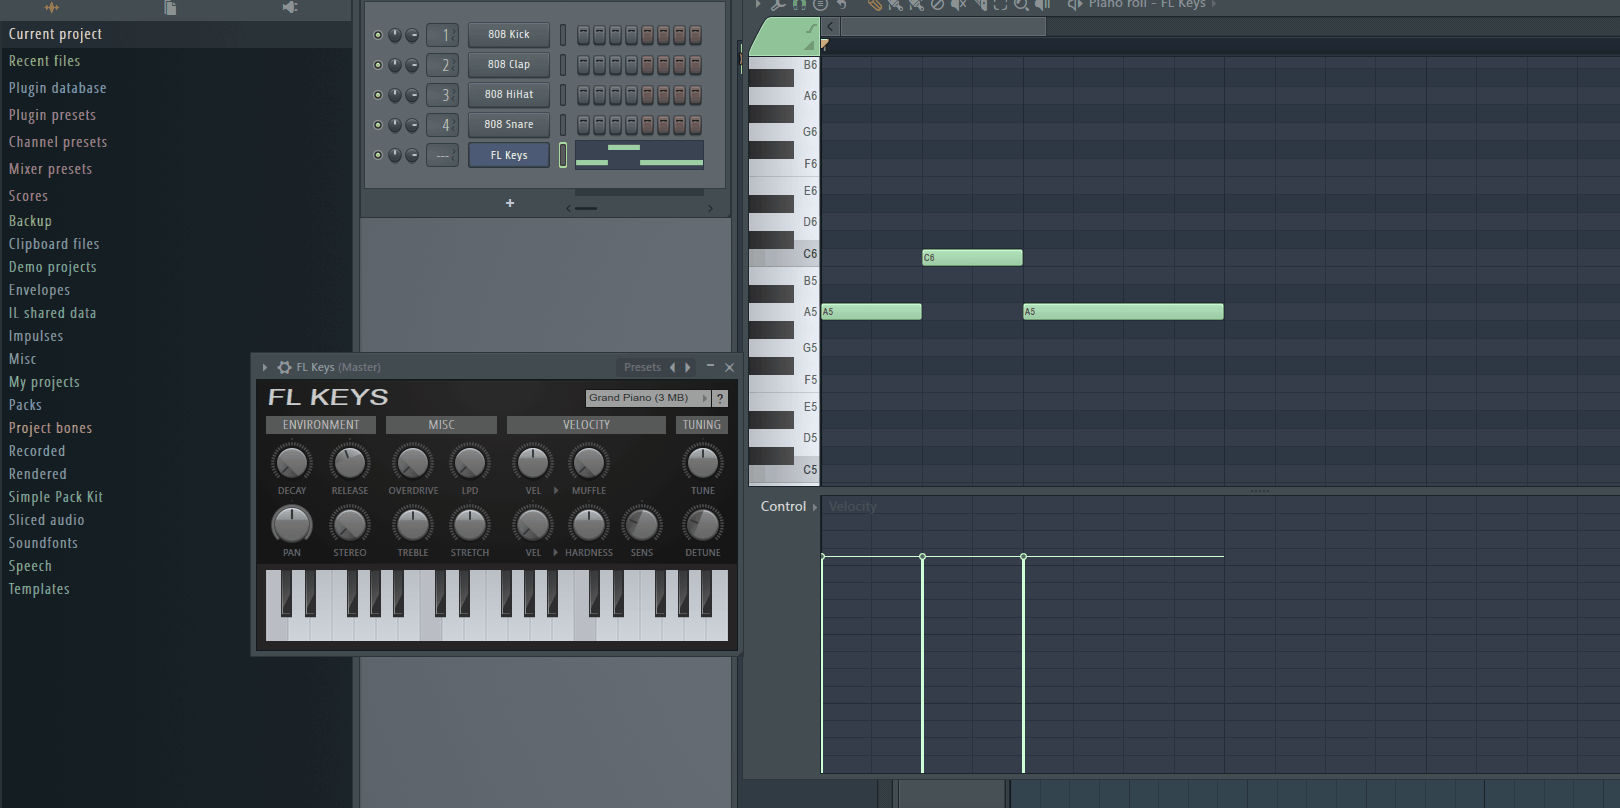Open Mixer presets folder
The image size is (1620, 808).
pos(50,169)
